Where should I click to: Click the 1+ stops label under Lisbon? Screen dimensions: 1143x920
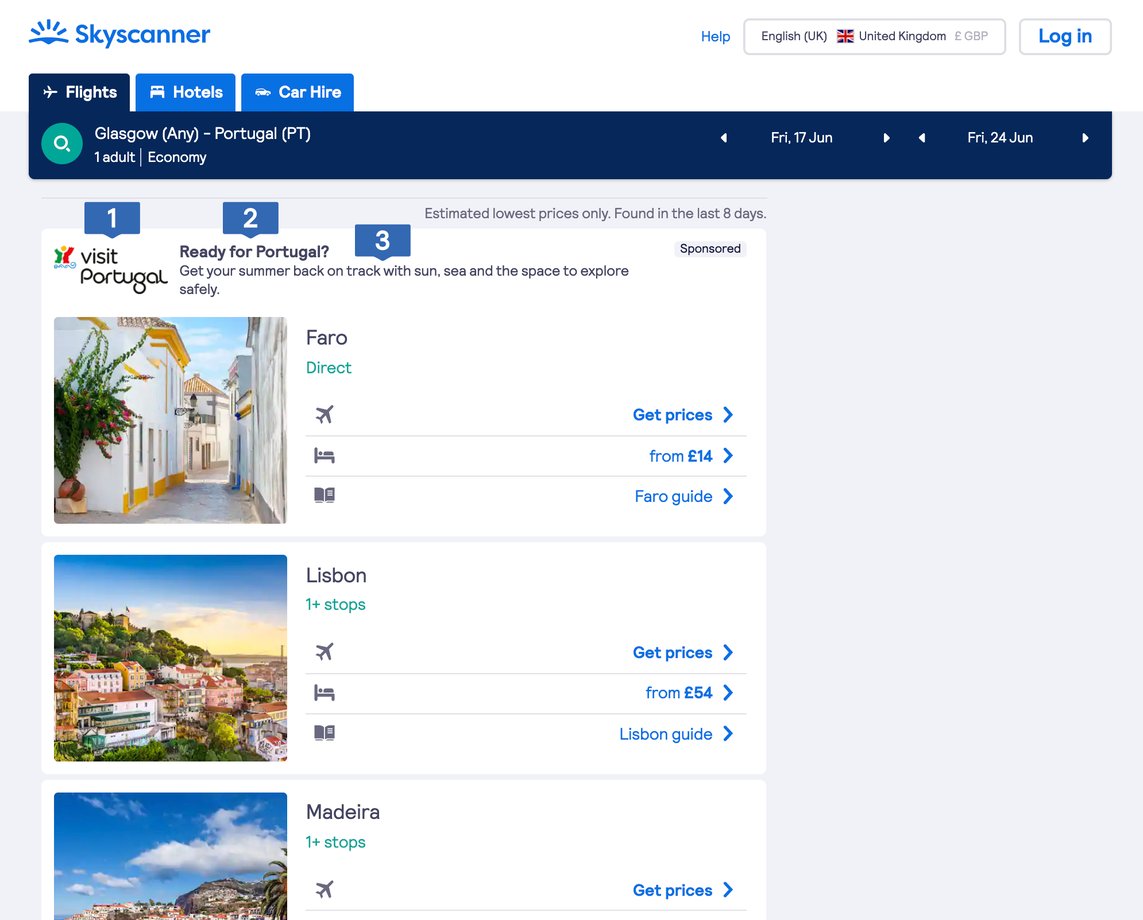pos(335,604)
